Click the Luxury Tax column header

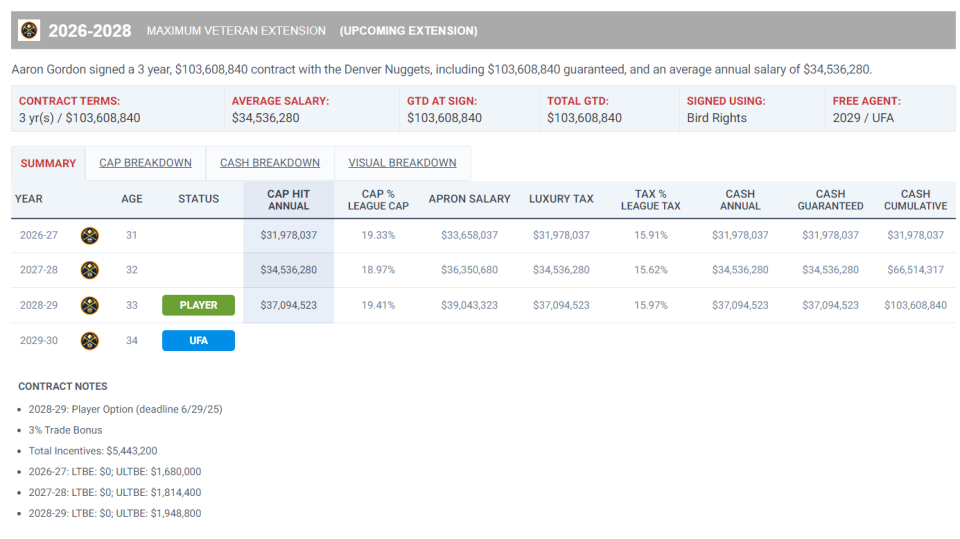[561, 199]
